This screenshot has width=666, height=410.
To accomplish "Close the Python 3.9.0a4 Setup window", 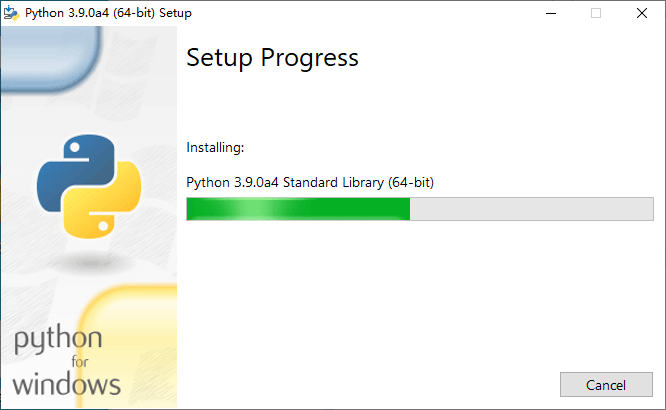I will [642, 13].
